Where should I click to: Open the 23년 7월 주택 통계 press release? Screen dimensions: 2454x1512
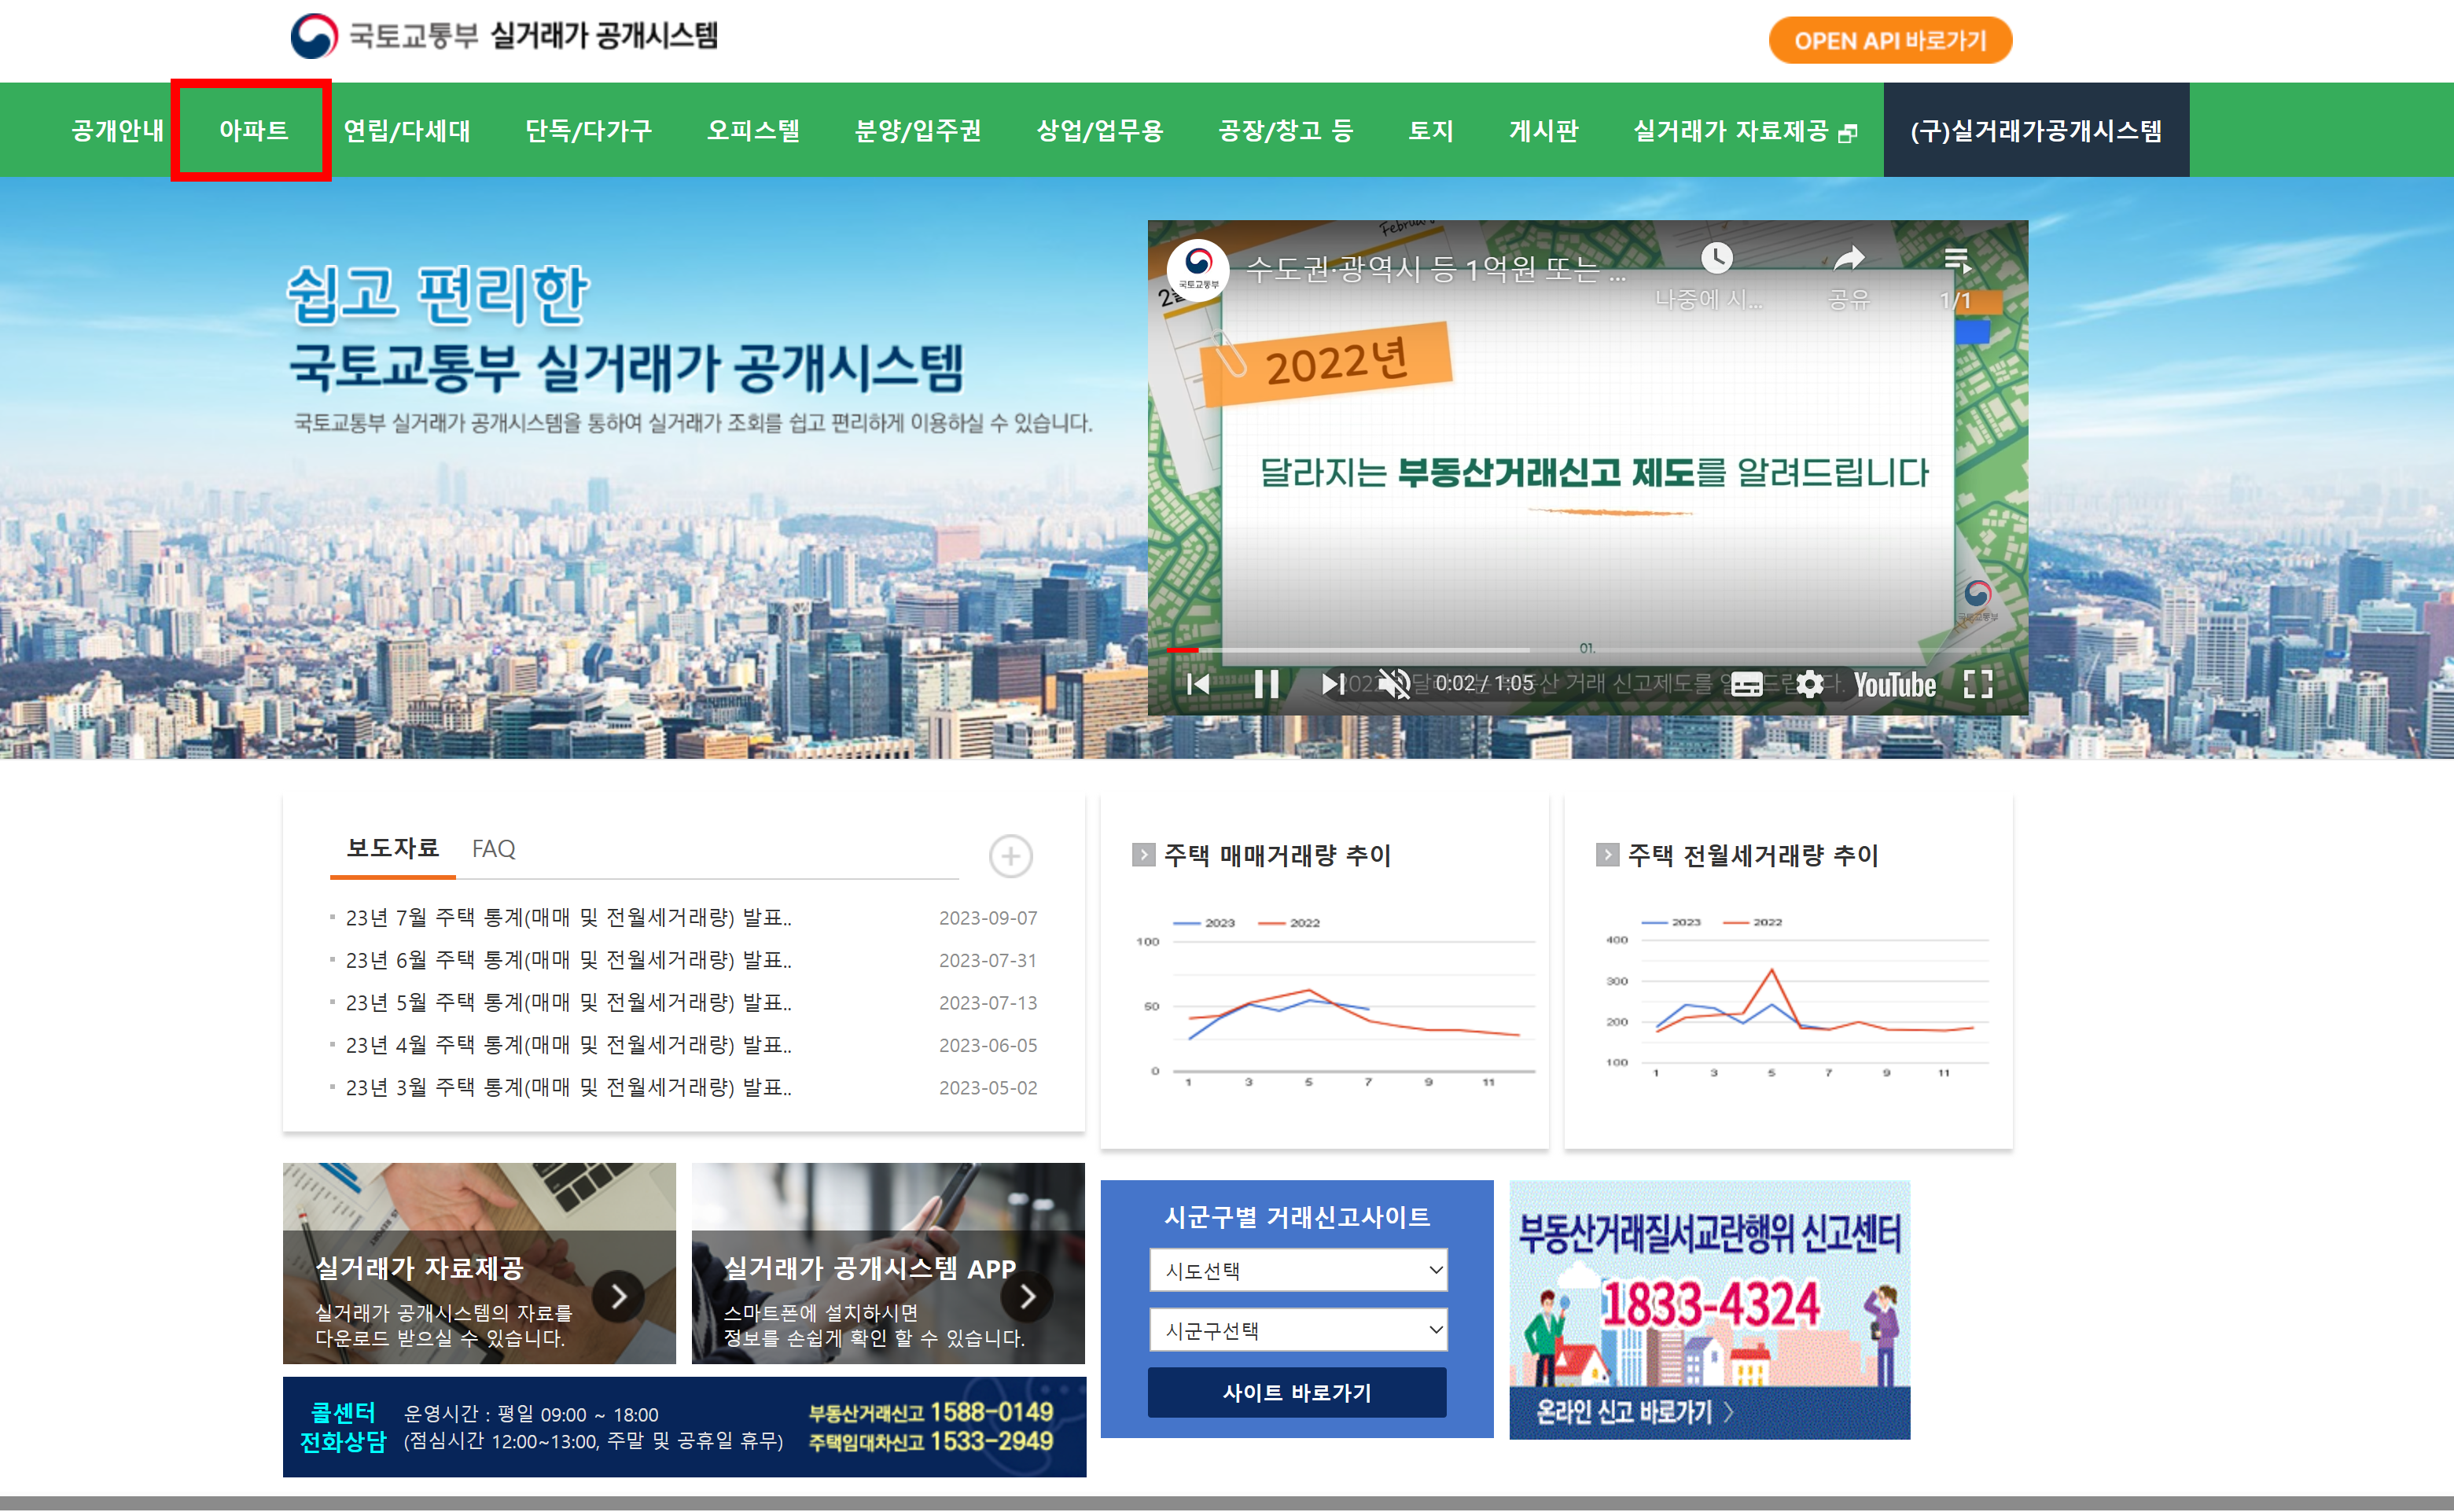click(568, 917)
